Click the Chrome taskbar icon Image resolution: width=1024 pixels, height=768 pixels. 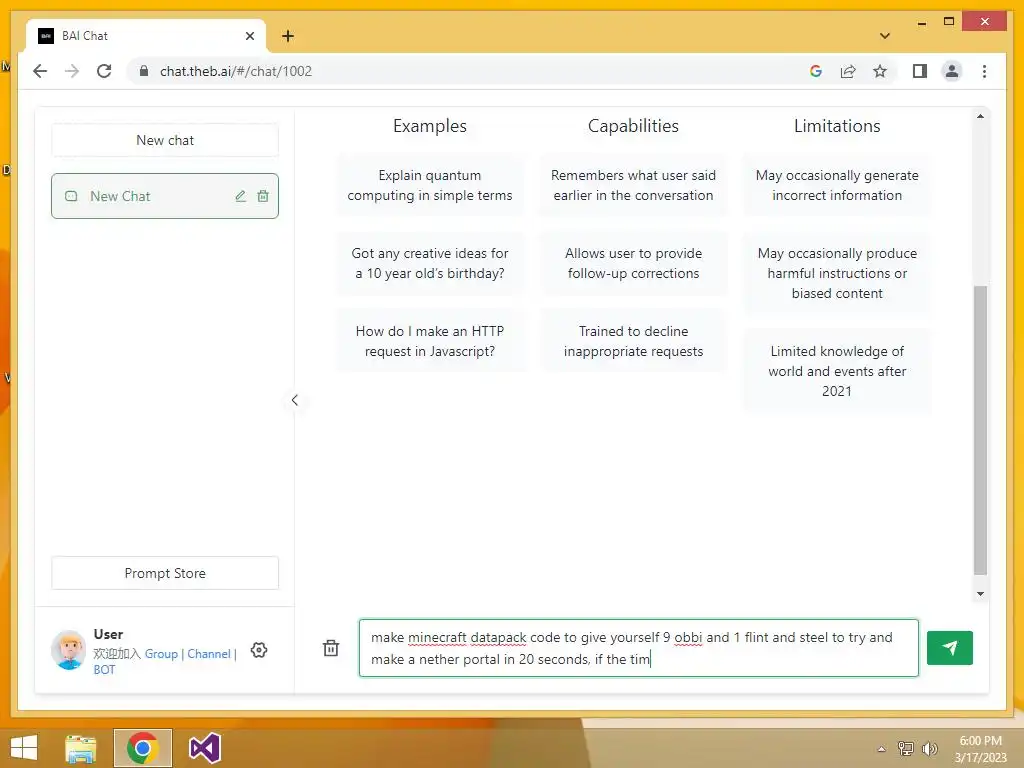click(x=142, y=748)
